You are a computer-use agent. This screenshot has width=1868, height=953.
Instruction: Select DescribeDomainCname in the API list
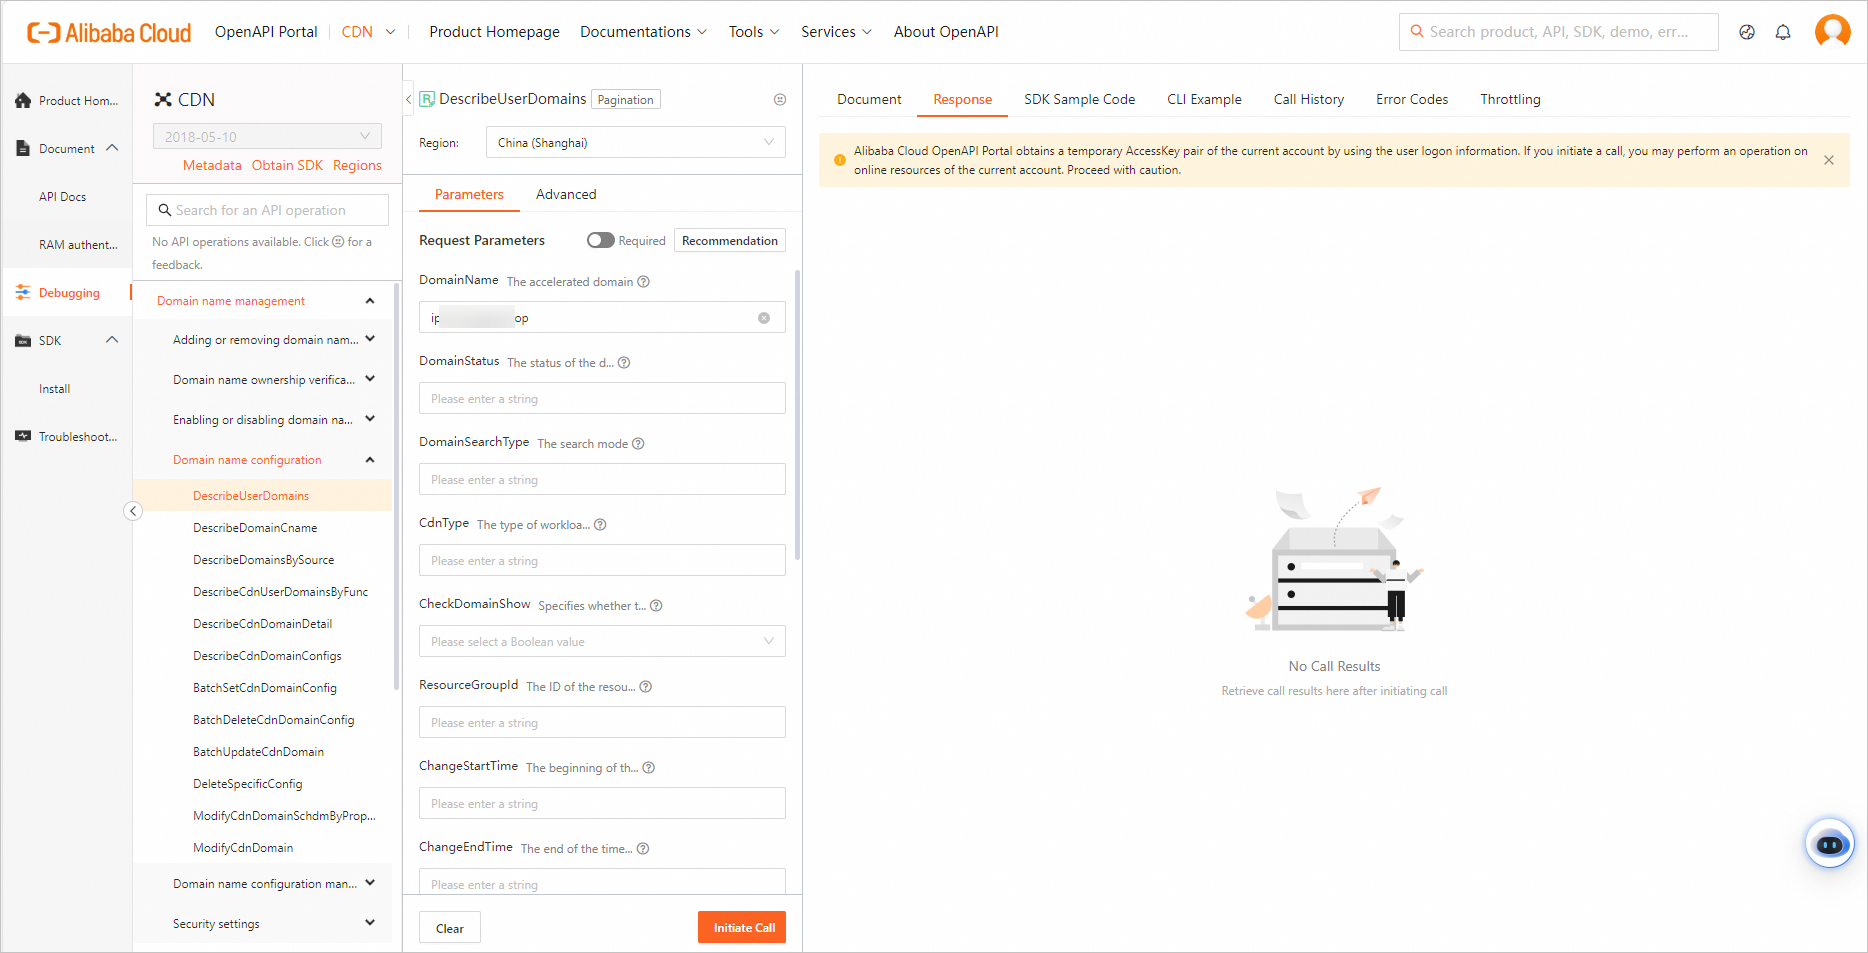[x=255, y=528]
